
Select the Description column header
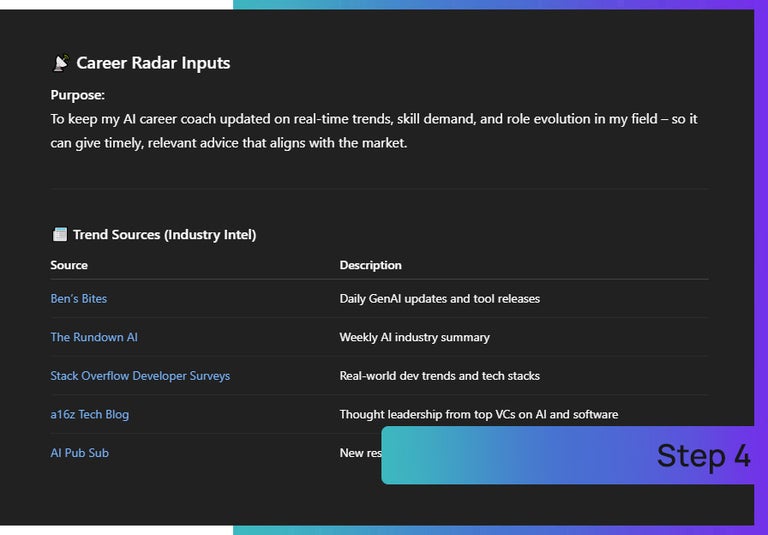point(370,265)
